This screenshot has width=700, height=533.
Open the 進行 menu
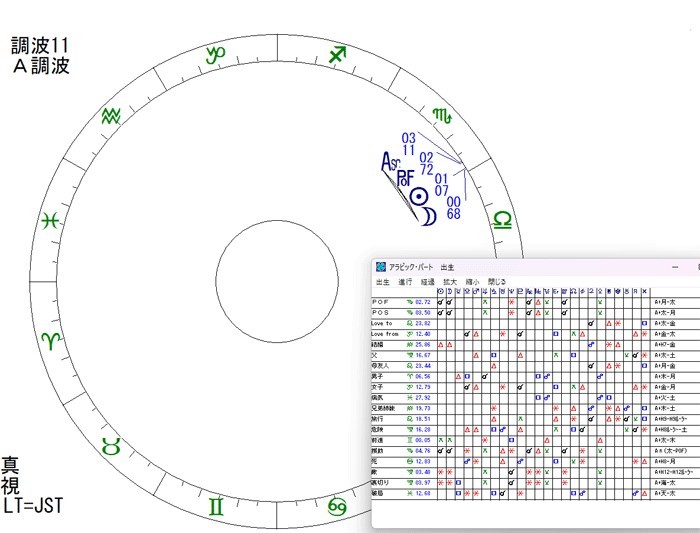click(405, 282)
